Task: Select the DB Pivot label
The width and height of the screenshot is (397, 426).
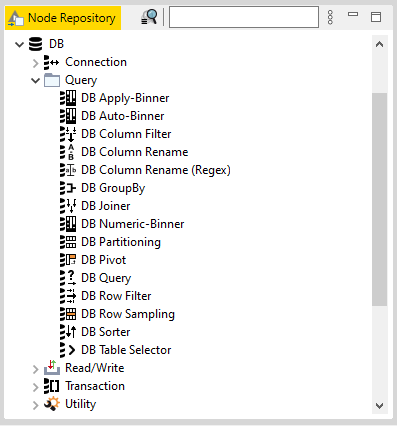Action: tap(104, 260)
